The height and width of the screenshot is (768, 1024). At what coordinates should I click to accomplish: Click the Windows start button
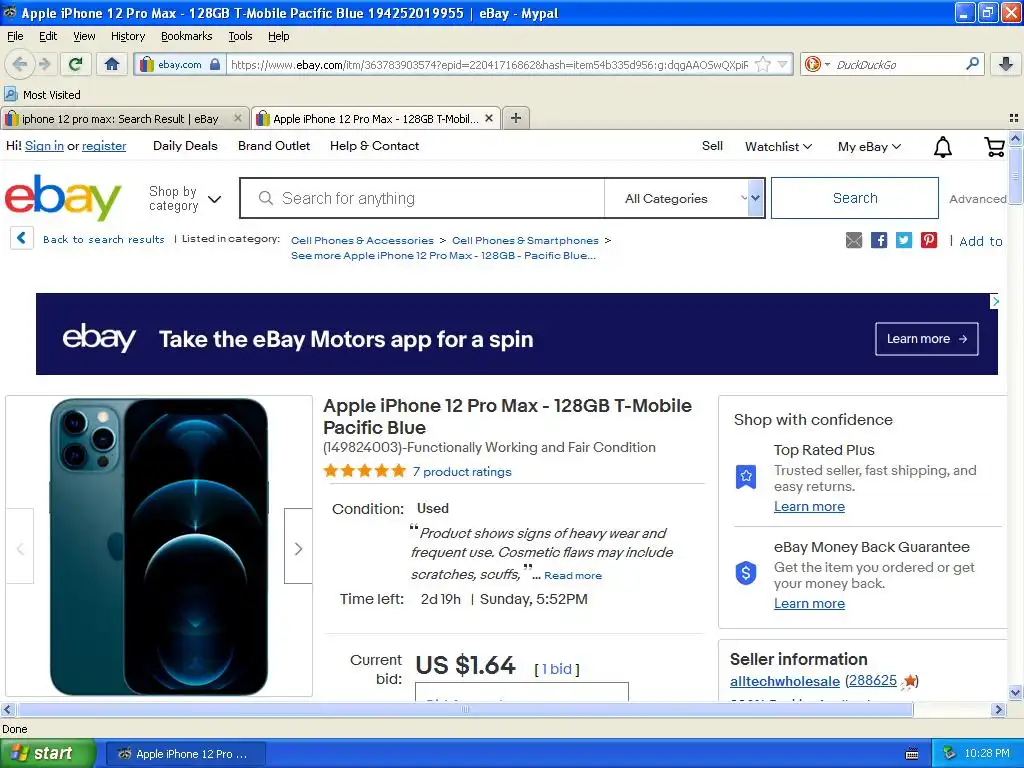click(47, 753)
